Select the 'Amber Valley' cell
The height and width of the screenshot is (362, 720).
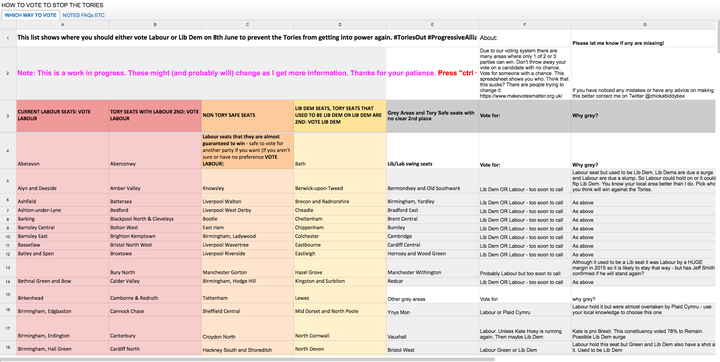155,181
